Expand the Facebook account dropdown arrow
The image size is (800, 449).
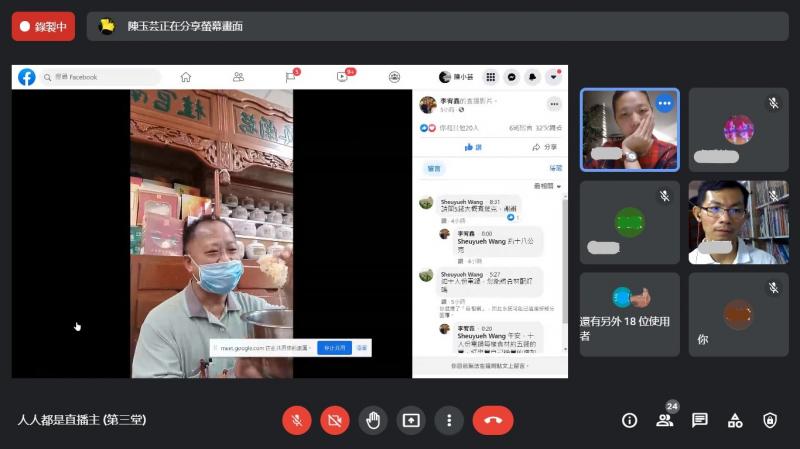tap(553, 77)
